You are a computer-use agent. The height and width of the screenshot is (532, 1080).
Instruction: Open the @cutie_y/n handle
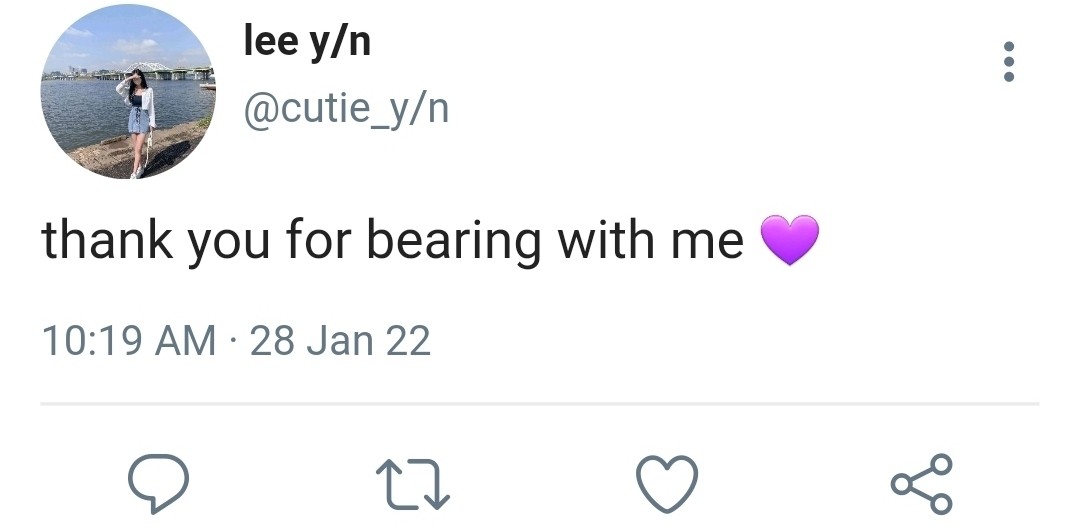point(346,107)
